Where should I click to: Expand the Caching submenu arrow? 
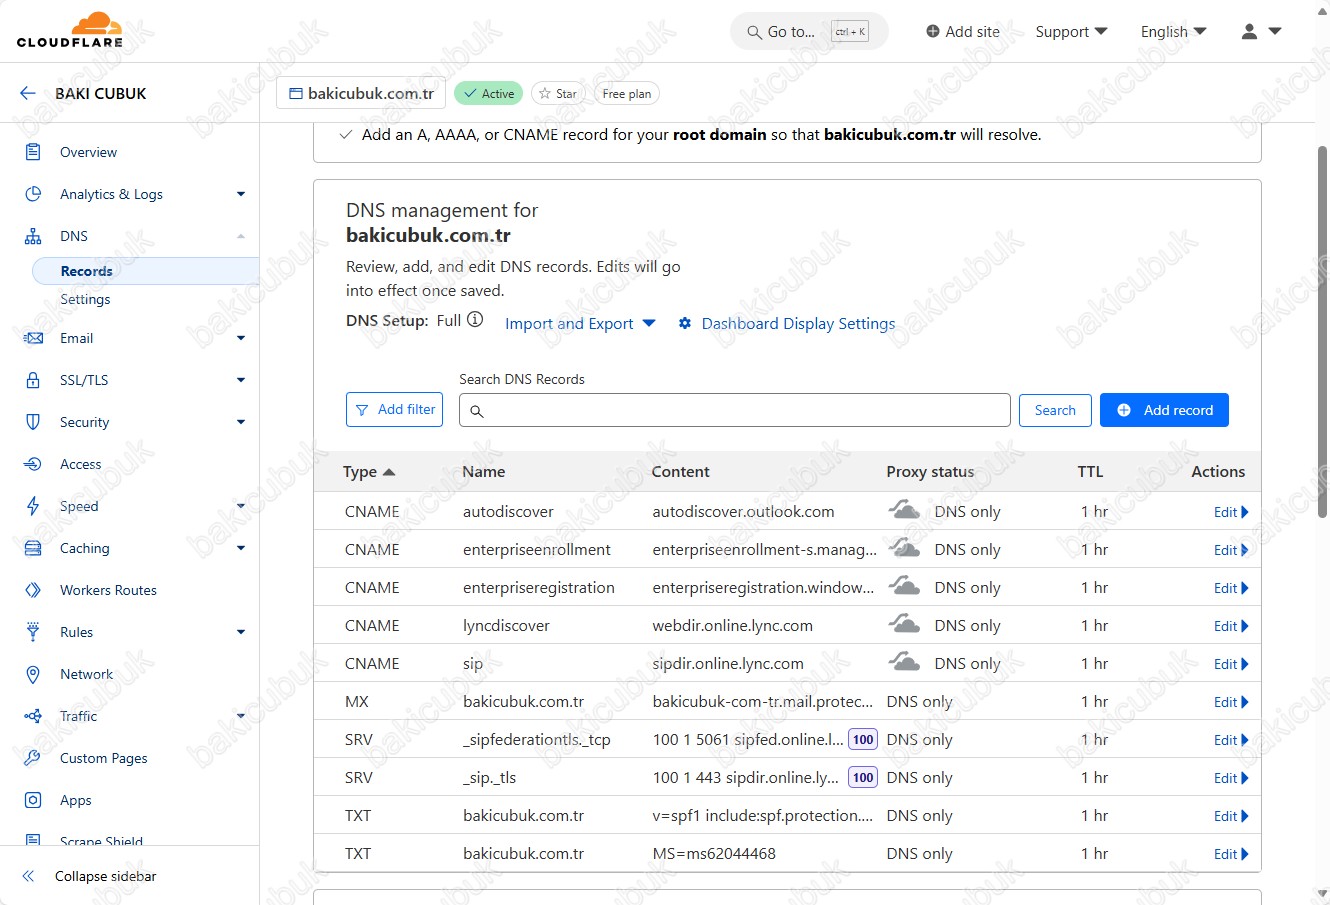tap(241, 548)
